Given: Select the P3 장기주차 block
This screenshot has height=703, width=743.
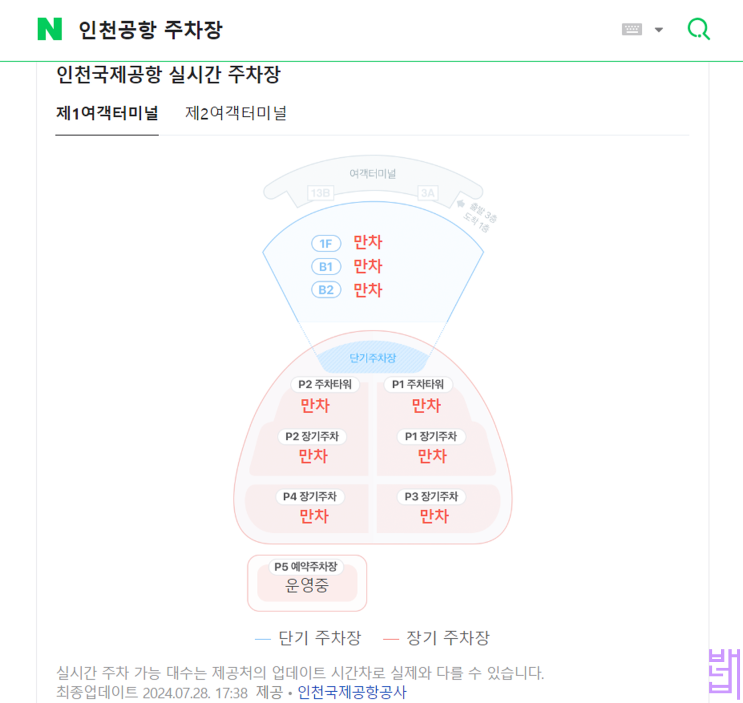Looking at the screenshot, I should tap(433, 507).
